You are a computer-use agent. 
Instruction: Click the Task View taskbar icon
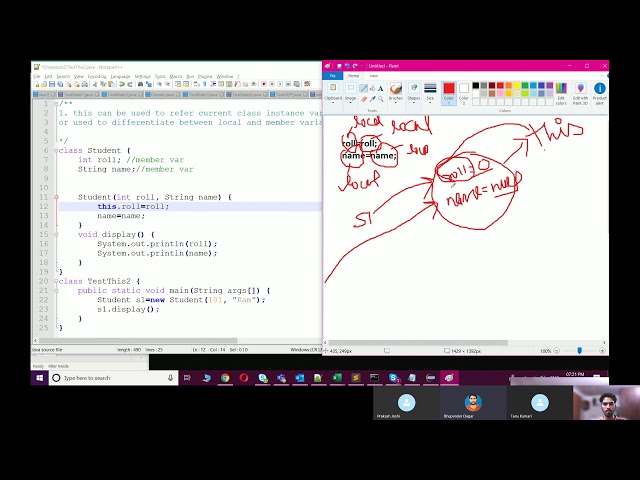point(187,378)
